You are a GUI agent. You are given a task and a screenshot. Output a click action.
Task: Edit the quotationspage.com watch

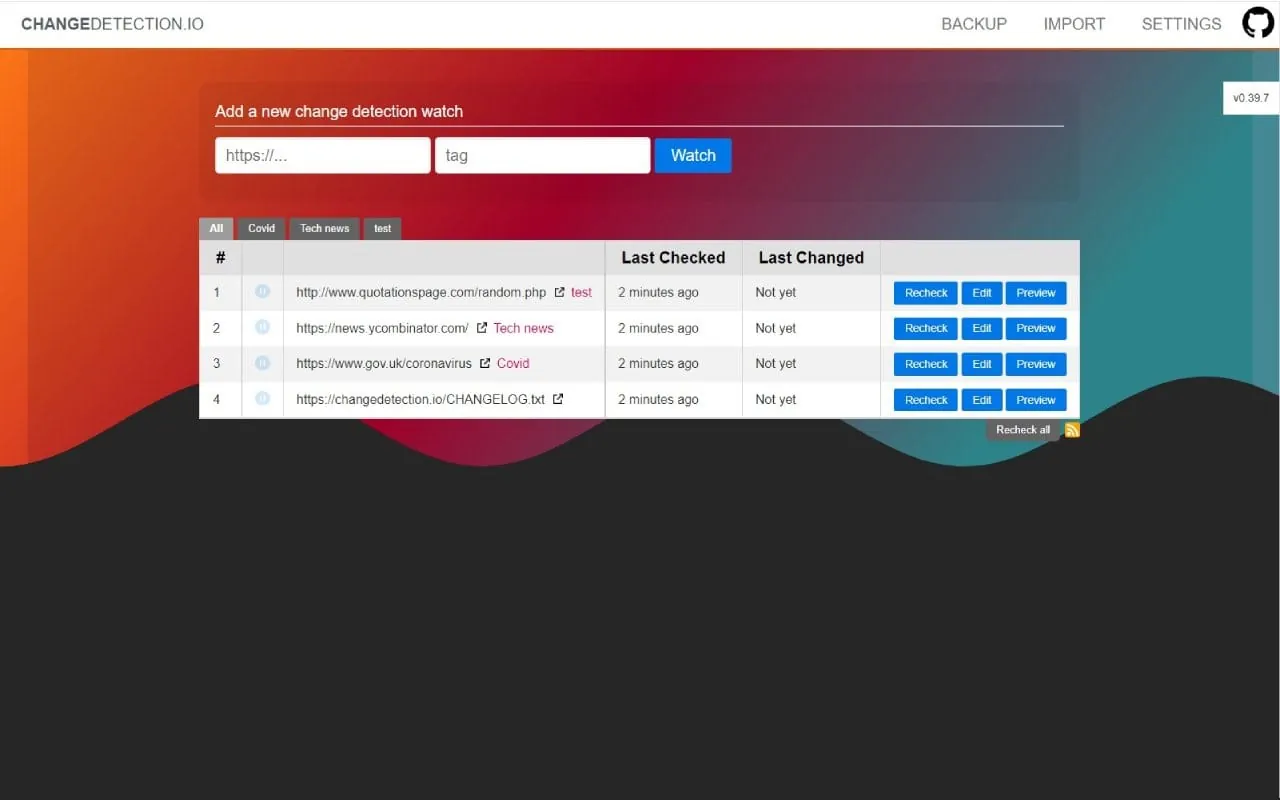[x=982, y=293]
